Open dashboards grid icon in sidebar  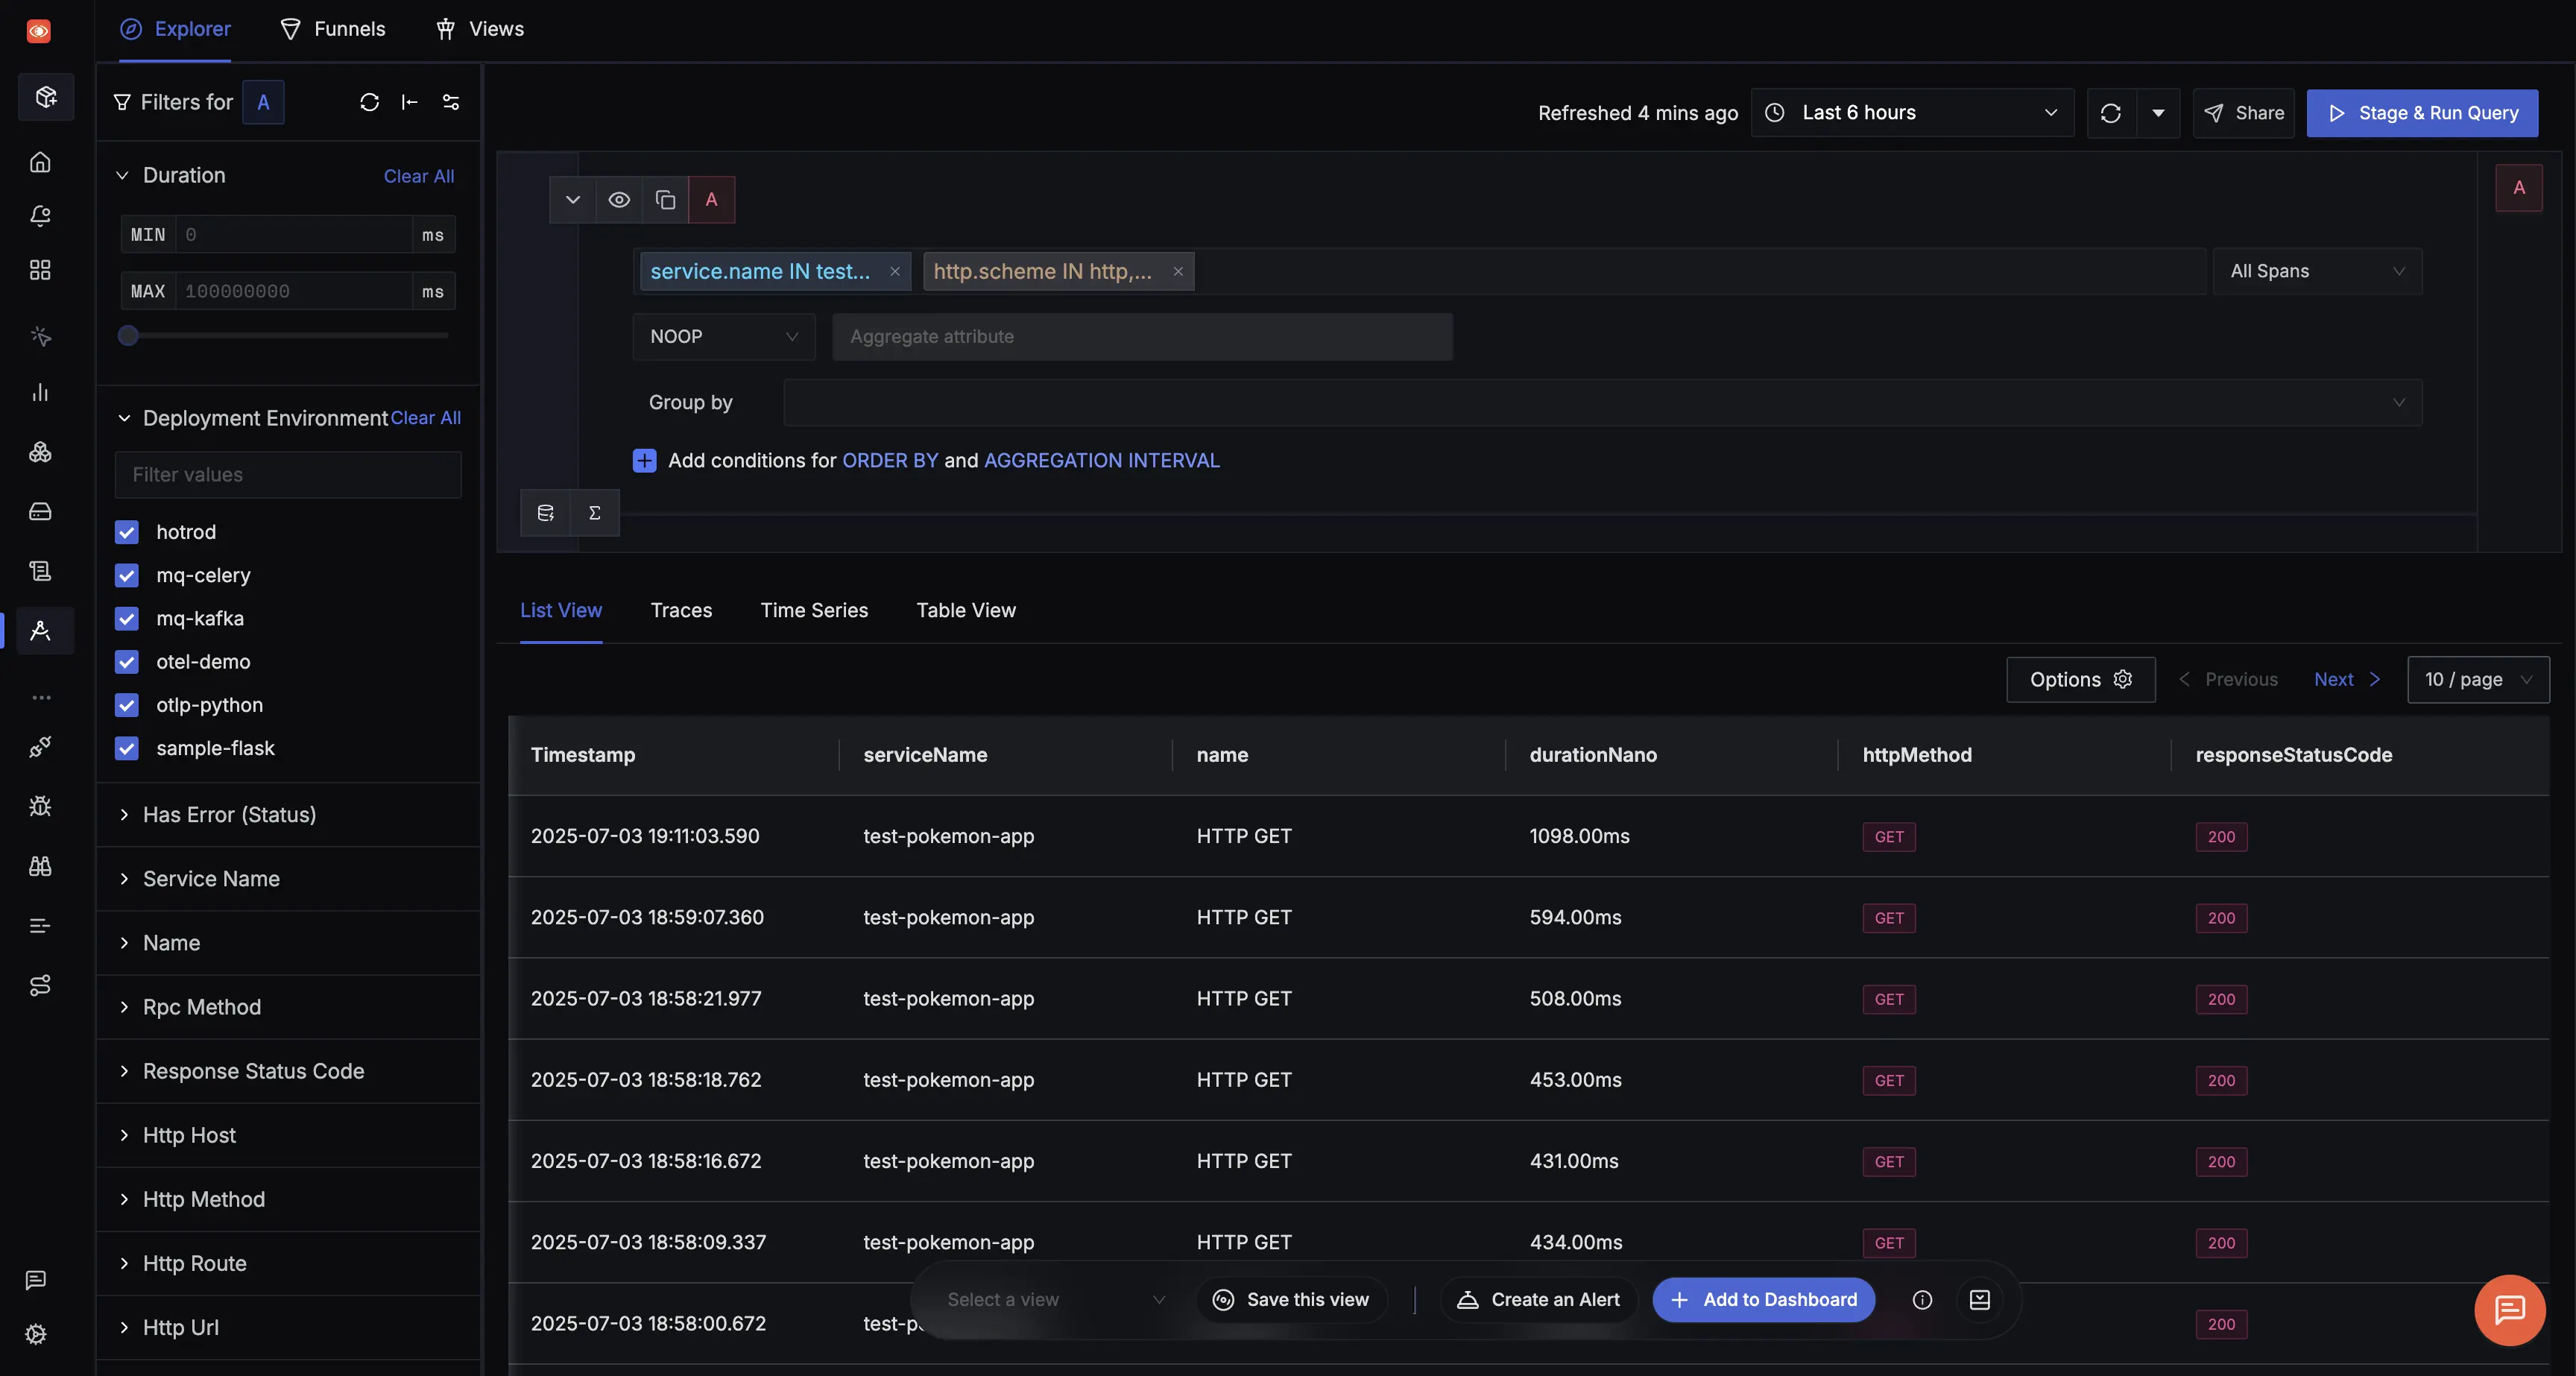click(x=40, y=270)
